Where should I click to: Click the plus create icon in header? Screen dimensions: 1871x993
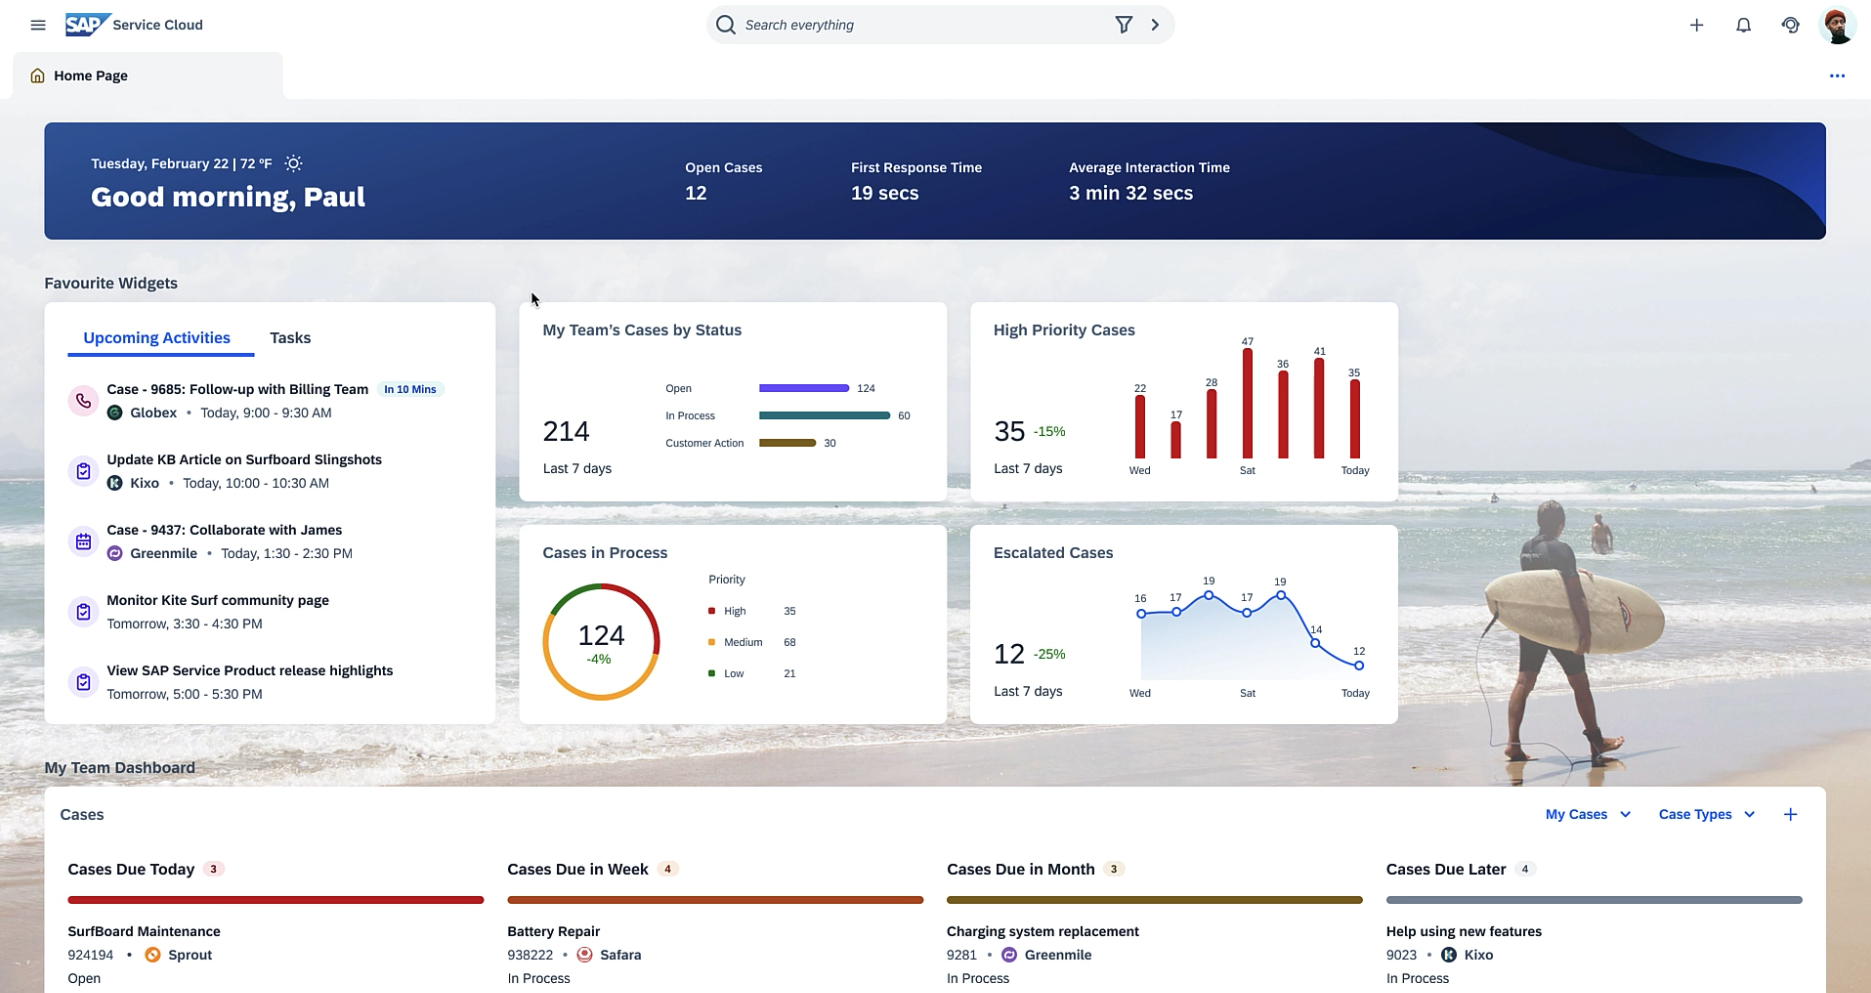click(x=1696, y=25)
